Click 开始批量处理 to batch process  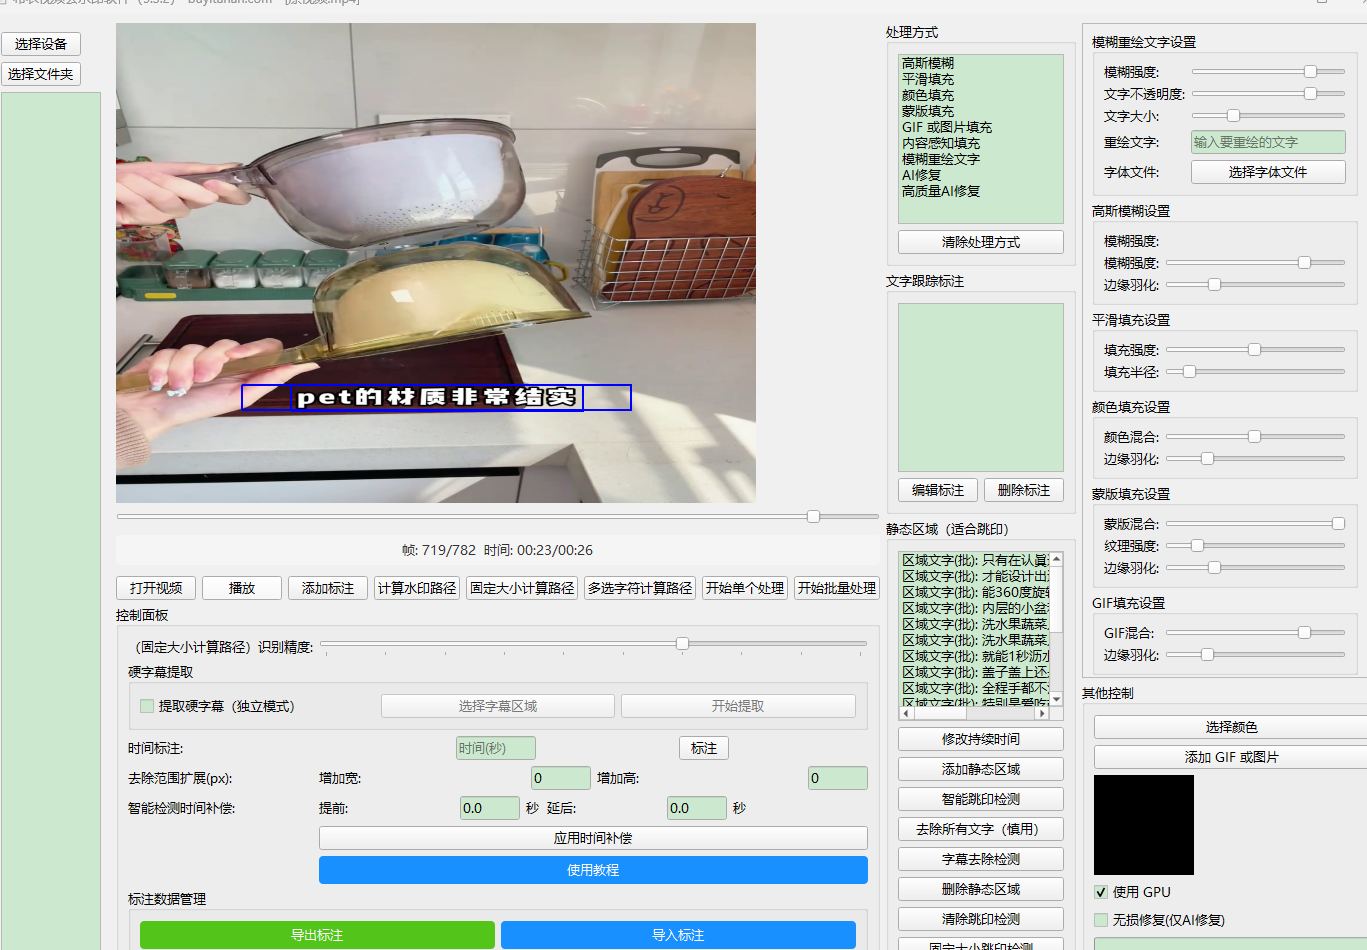[836, 588]
